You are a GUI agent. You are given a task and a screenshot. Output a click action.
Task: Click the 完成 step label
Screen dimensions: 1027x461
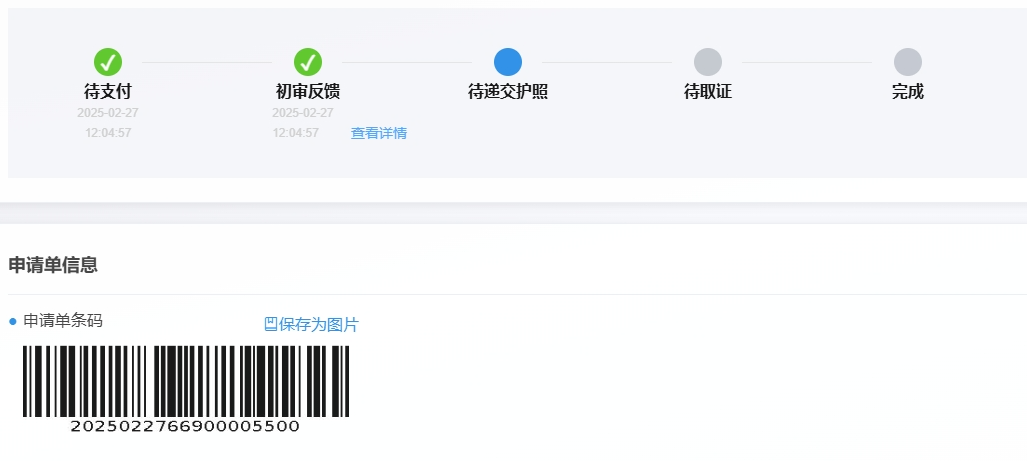point(908,92)
